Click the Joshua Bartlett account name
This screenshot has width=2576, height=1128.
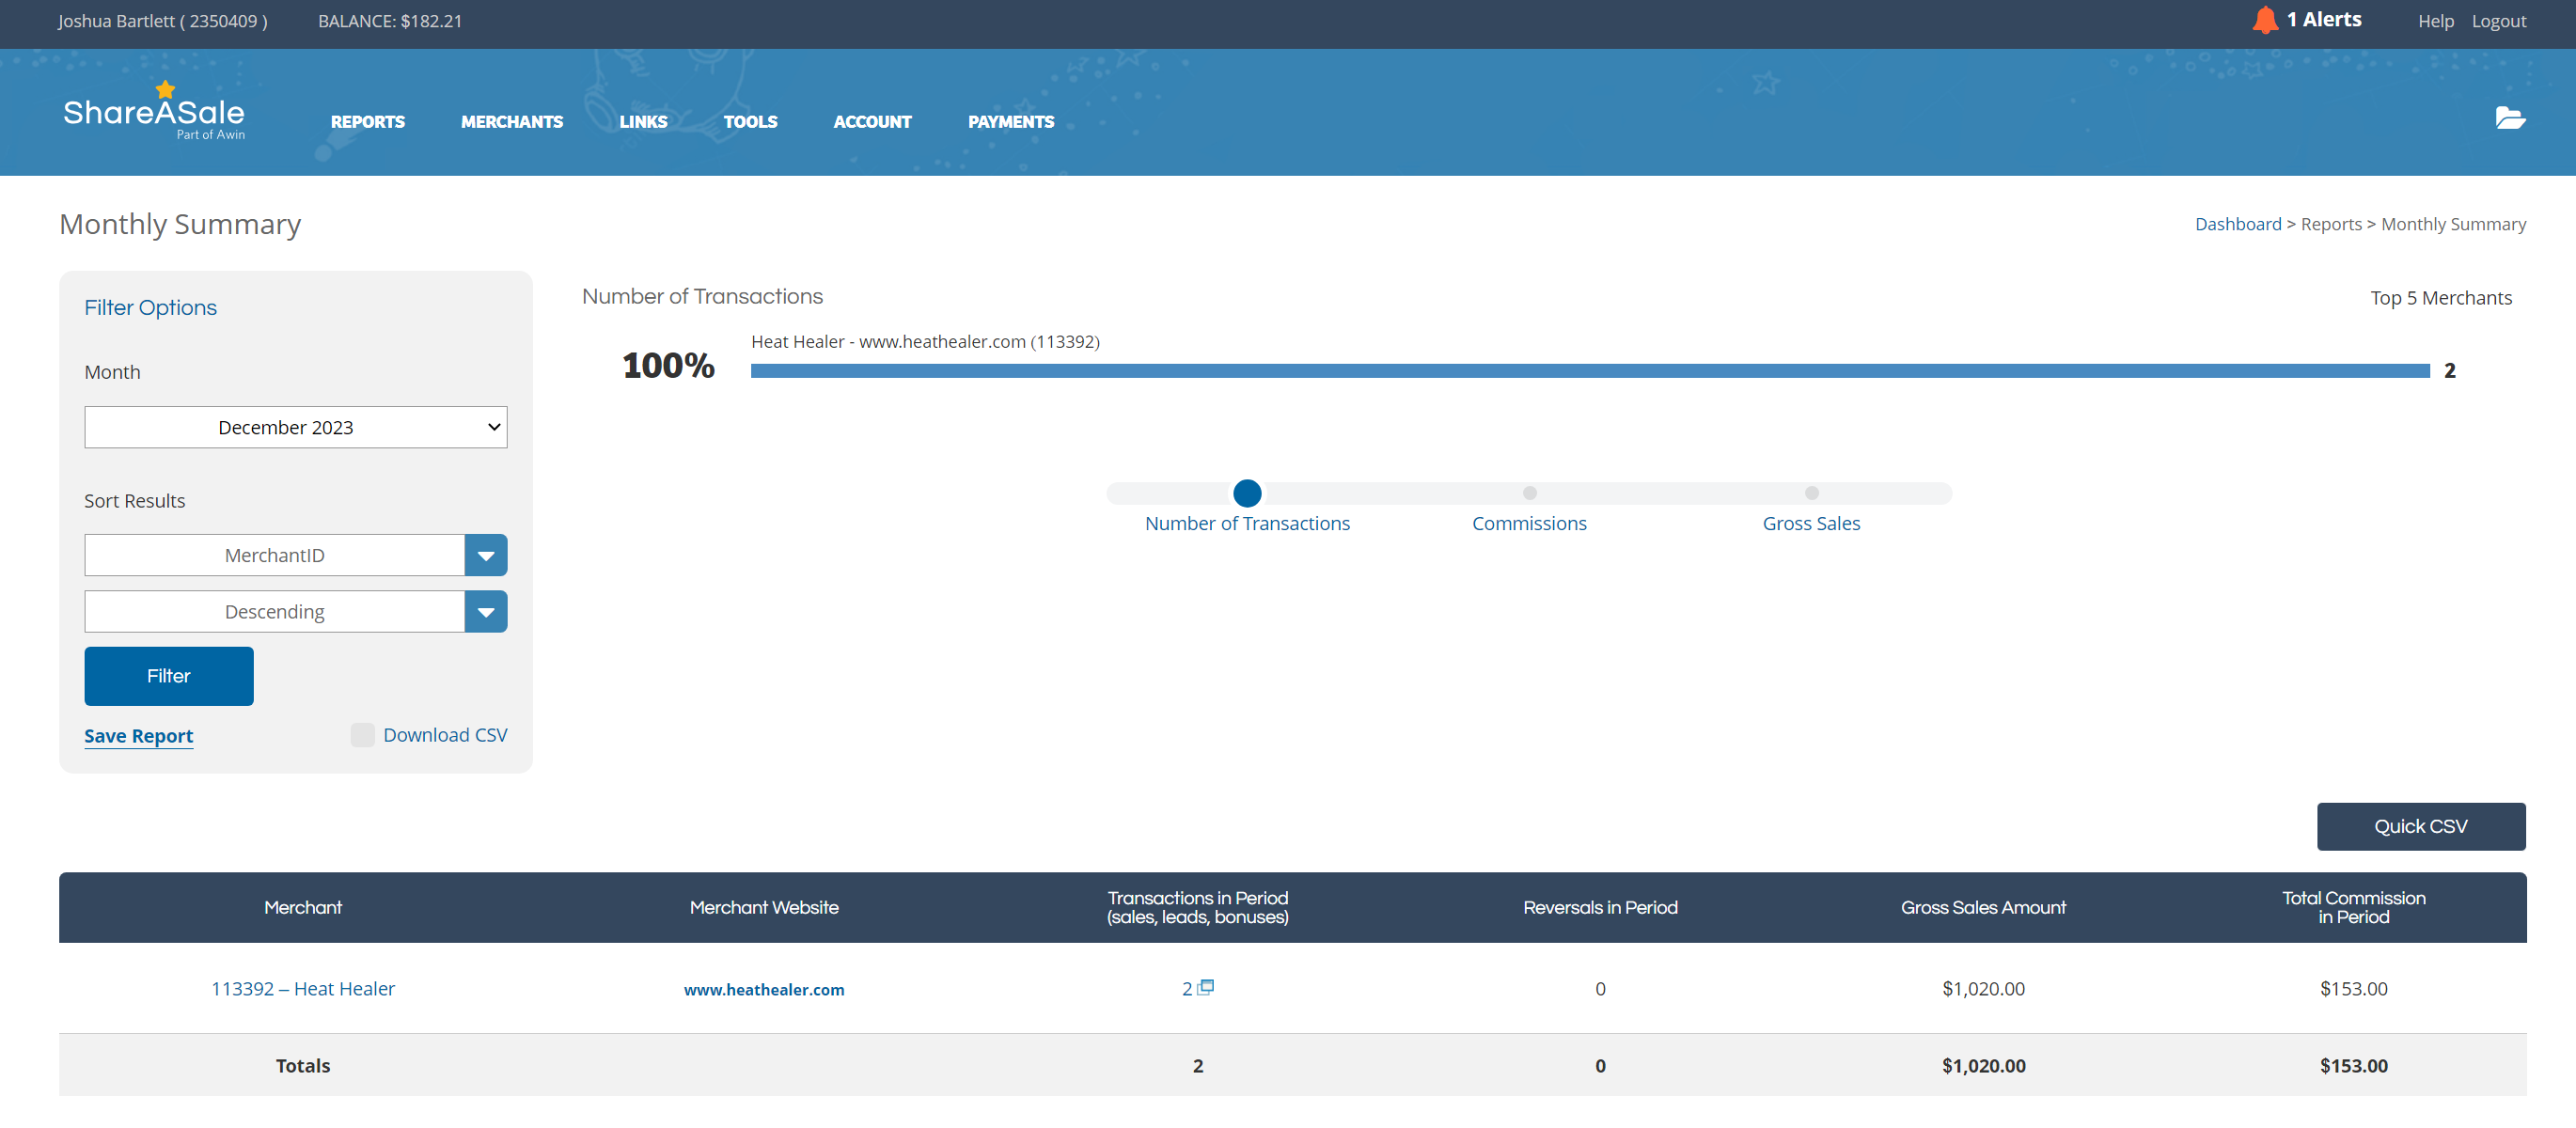(163, 21)
